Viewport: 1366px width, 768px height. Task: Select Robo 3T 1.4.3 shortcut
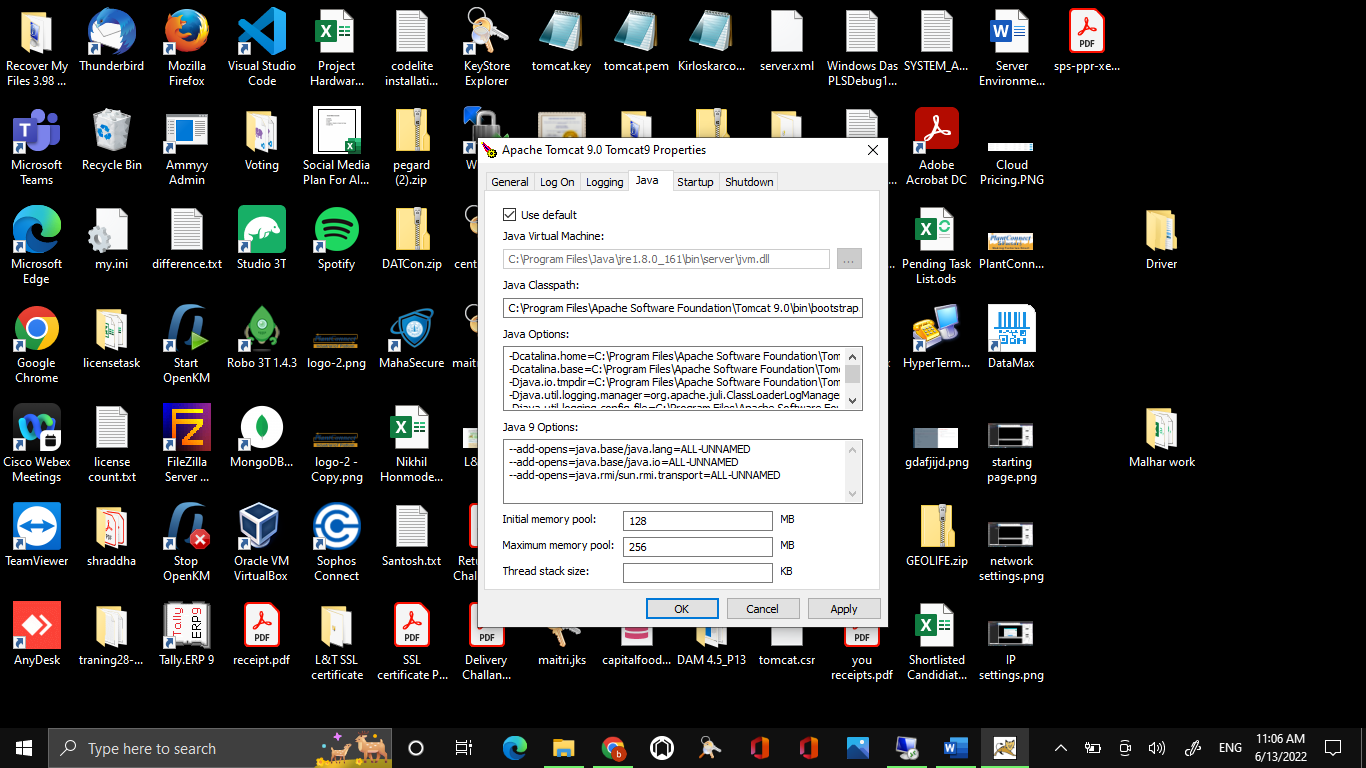point(262,338)
